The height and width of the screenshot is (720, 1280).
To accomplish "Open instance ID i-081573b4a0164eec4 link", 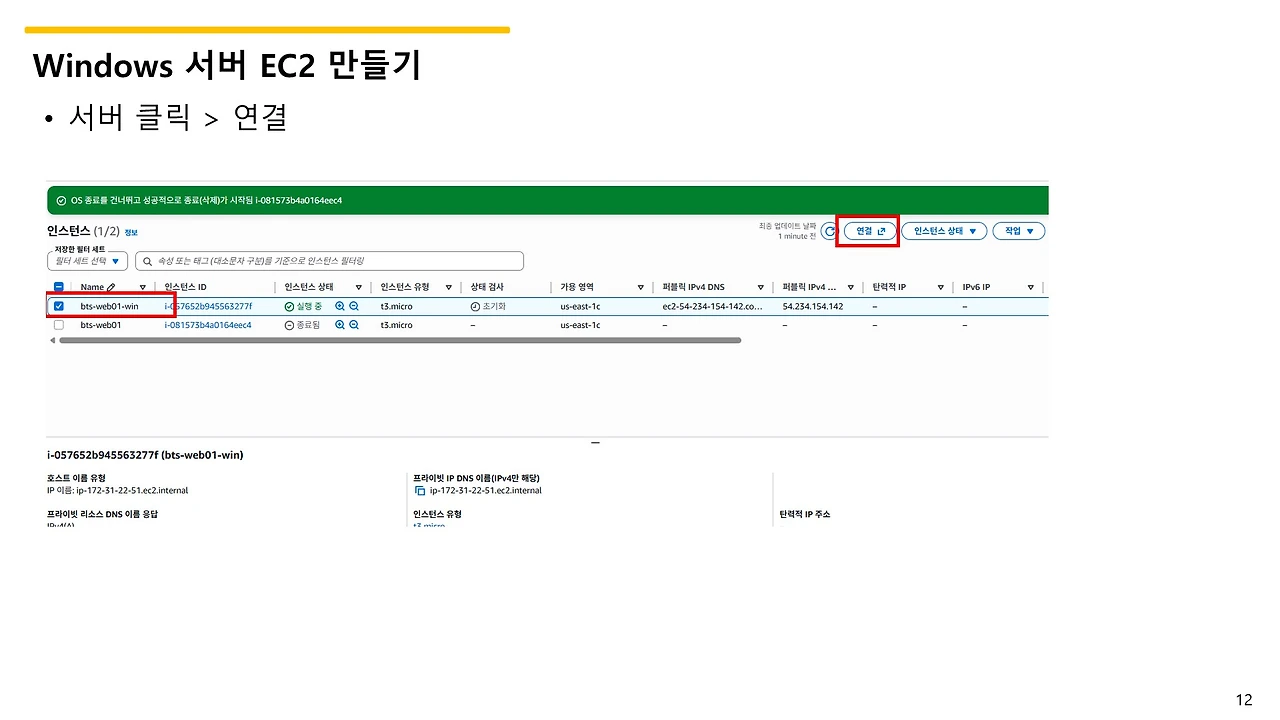I will point(208,325).
